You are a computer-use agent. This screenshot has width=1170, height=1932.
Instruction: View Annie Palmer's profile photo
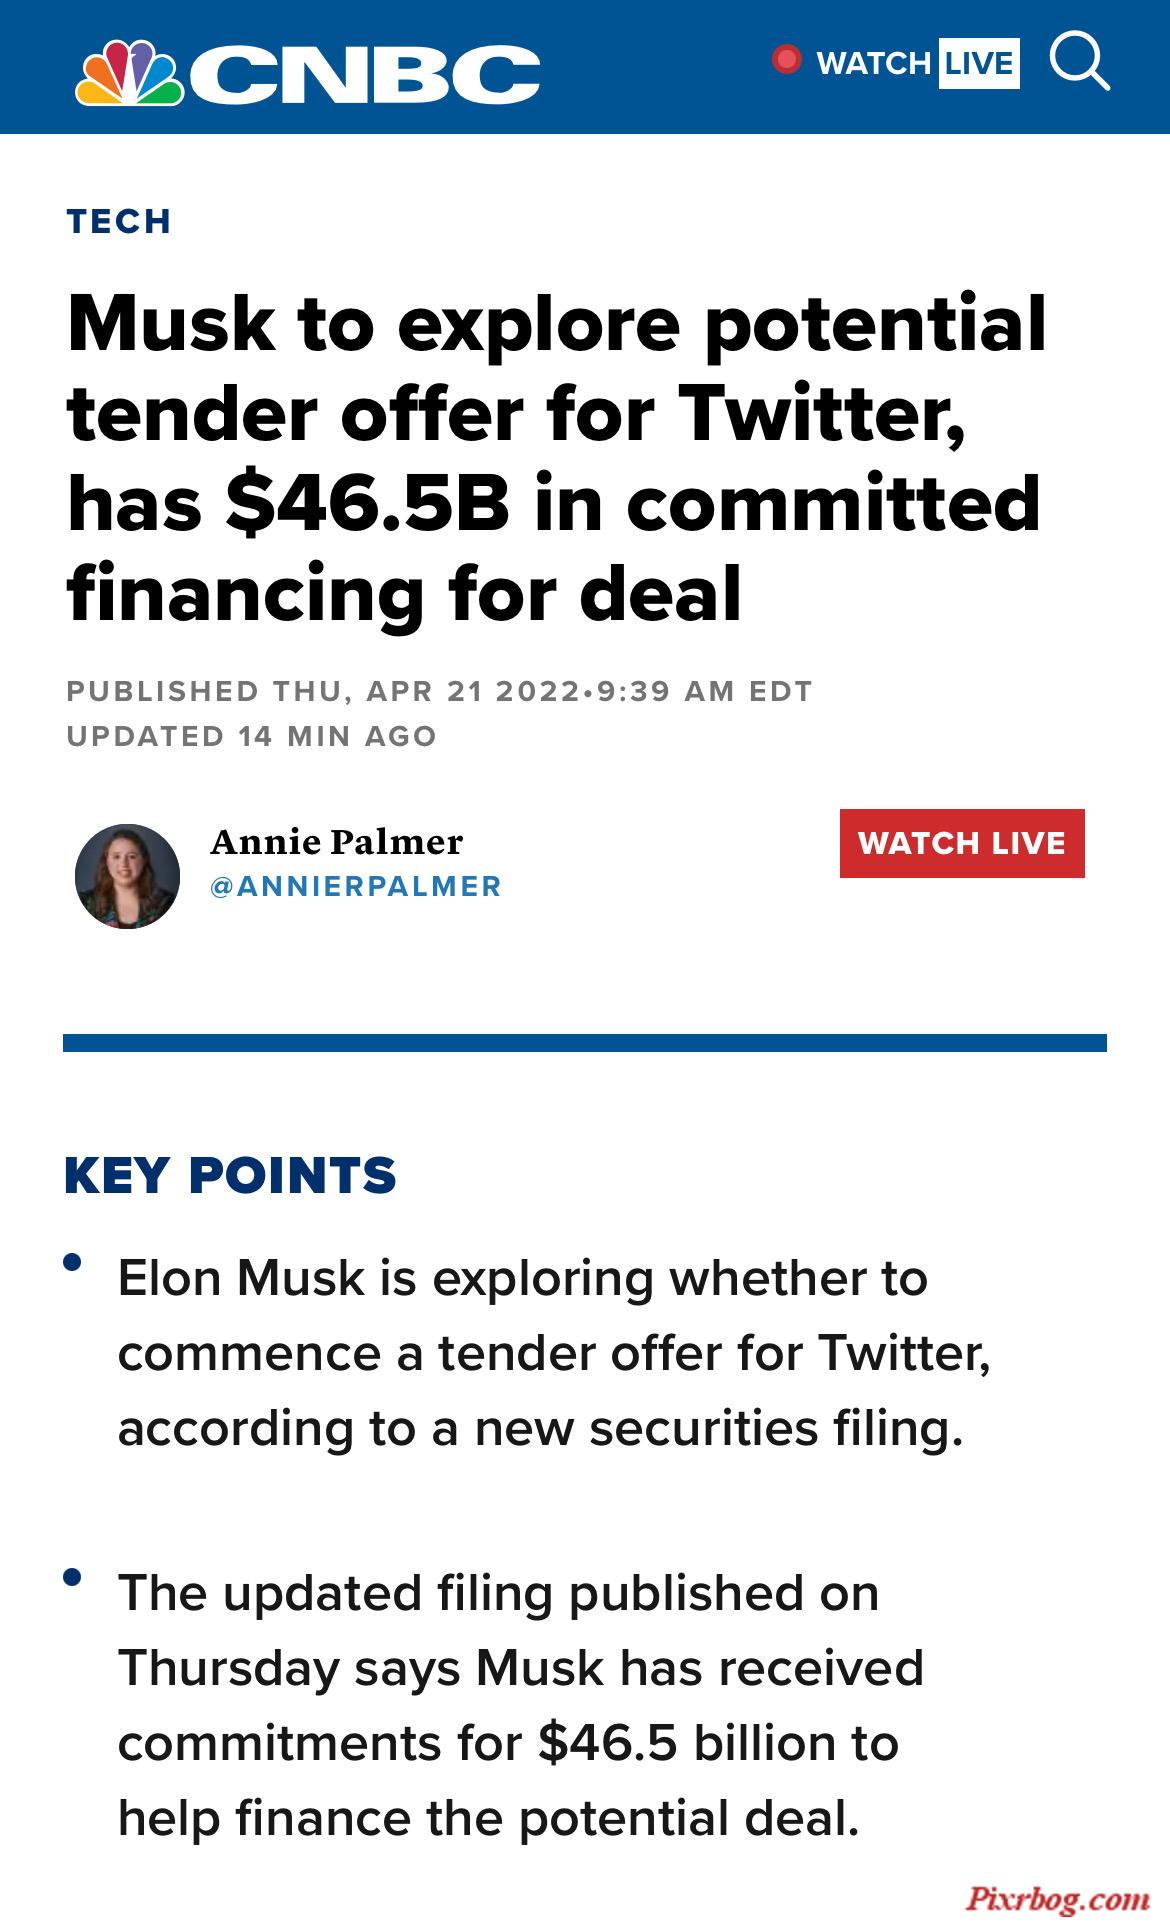pyautogui.click(x=127, y=876)
